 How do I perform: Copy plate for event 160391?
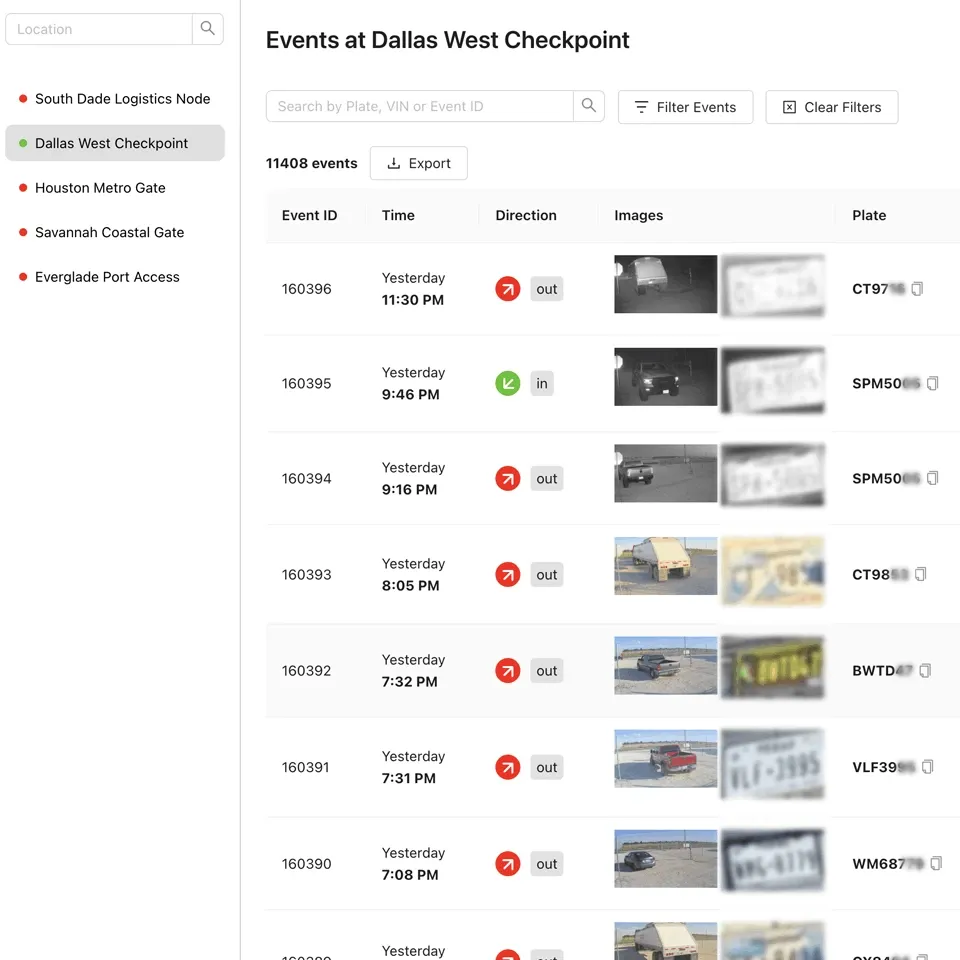928,767
